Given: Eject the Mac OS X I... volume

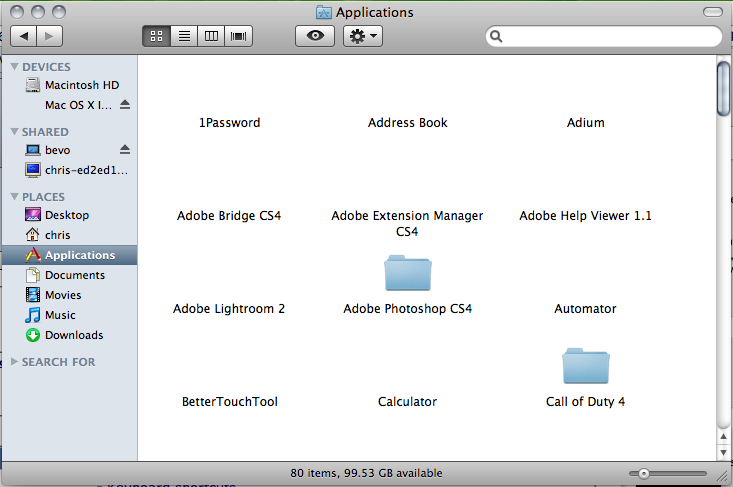Looking at the screenshot, I should pos(125,104).
